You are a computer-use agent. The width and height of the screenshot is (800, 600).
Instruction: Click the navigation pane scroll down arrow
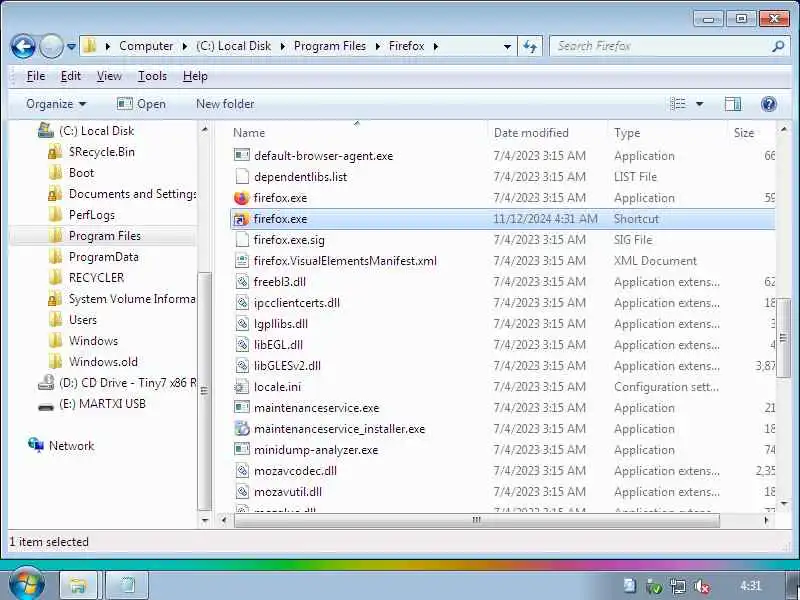(x=205, y=520)
